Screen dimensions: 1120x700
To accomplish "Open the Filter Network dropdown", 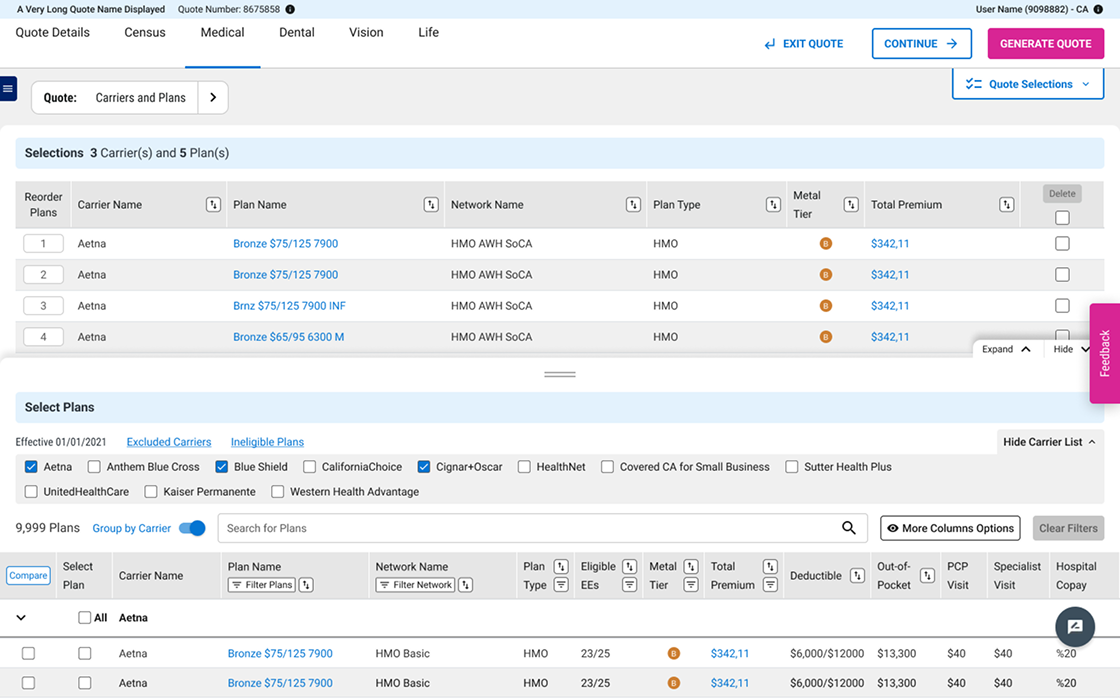I will click(415, 584).
